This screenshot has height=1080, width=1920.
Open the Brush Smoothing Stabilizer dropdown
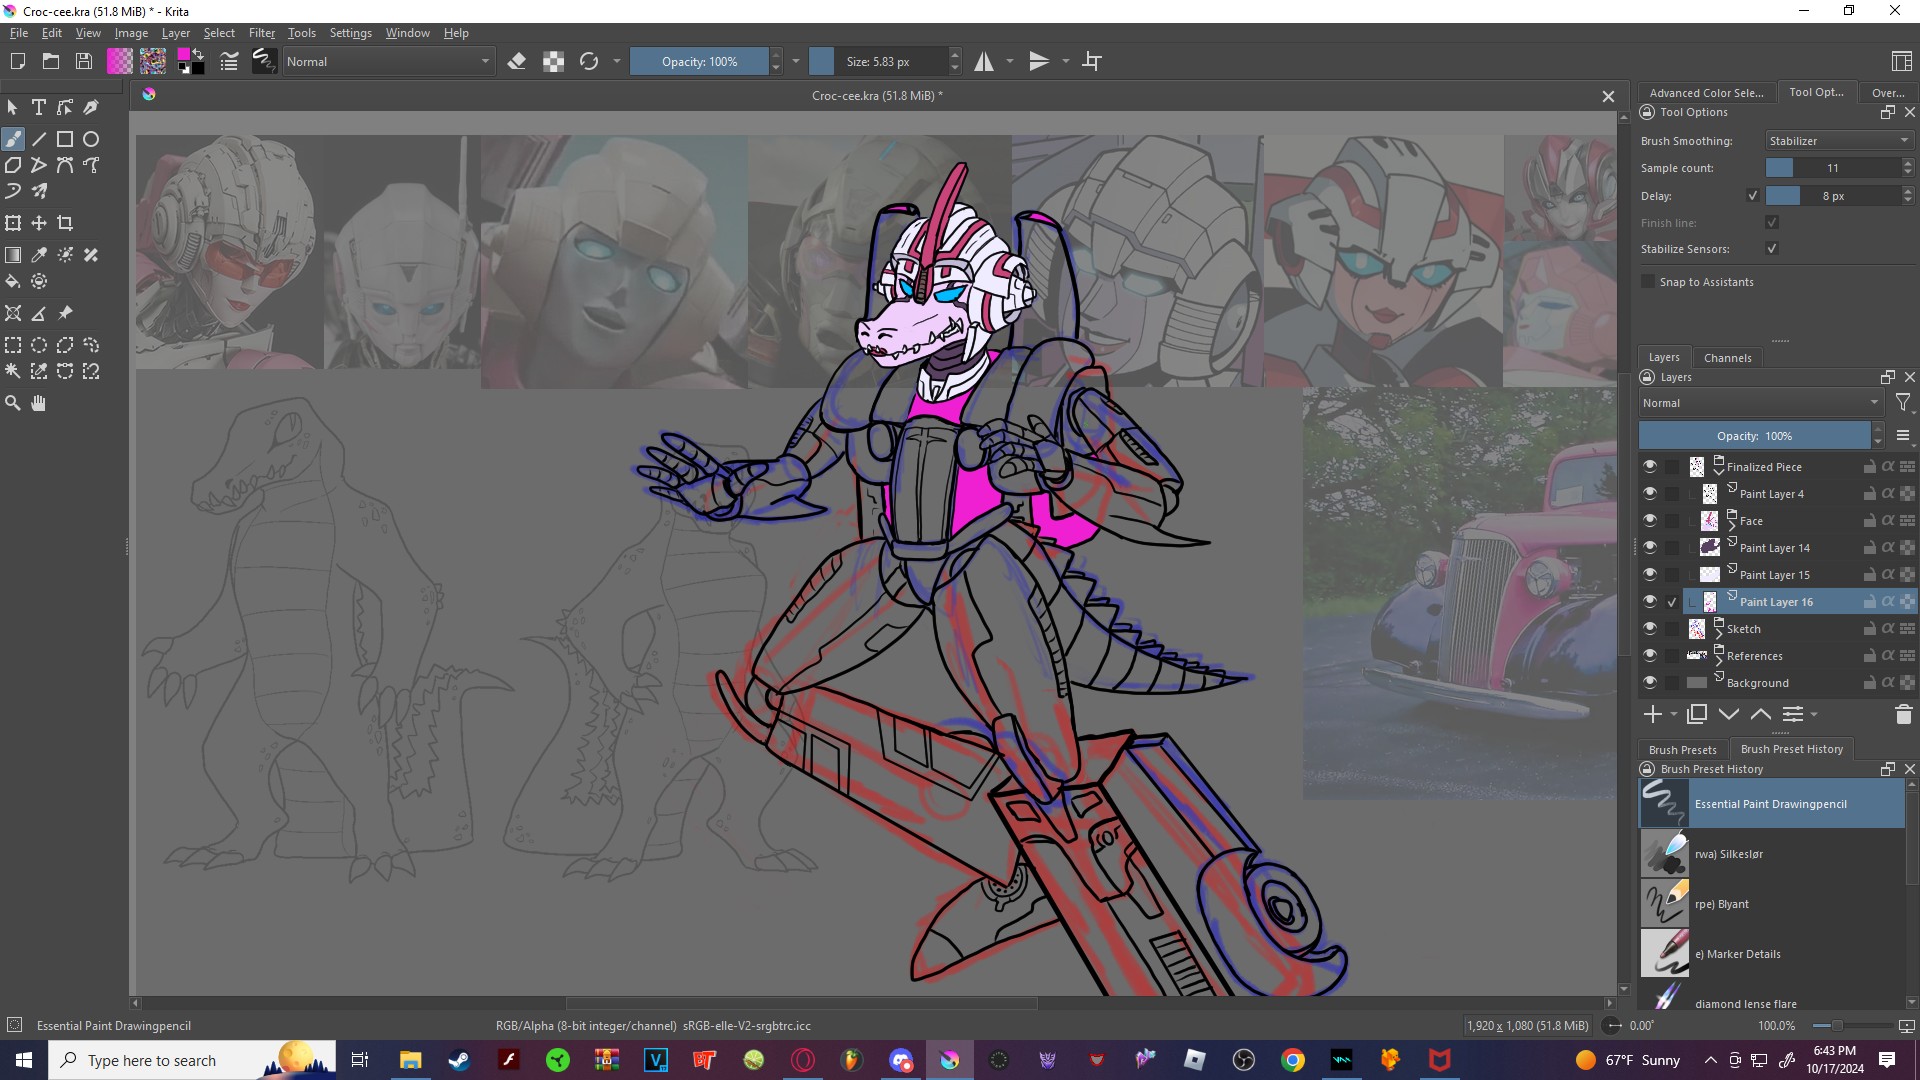(x=1838, y=141)
